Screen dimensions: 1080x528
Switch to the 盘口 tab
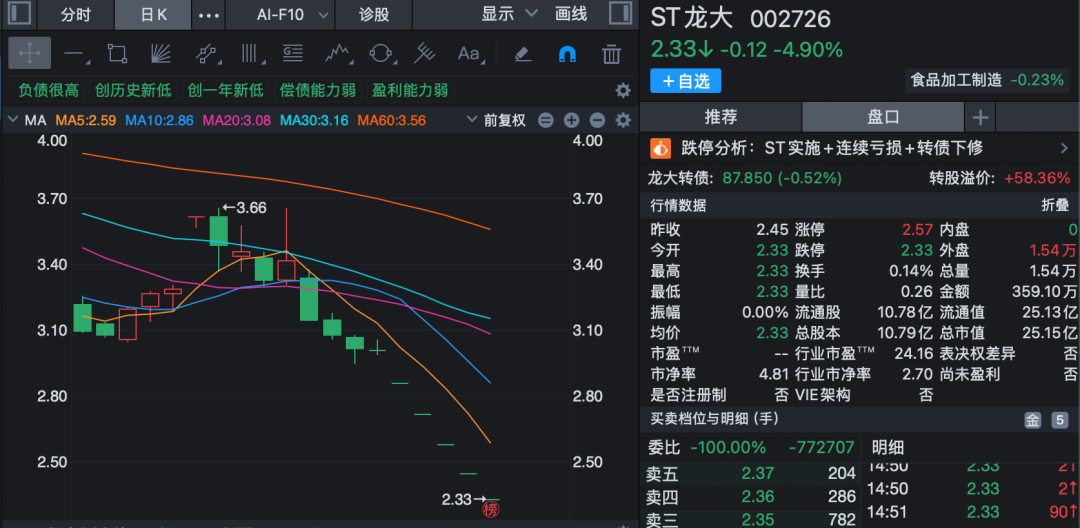pyautogui.click(x=883, y=117)
